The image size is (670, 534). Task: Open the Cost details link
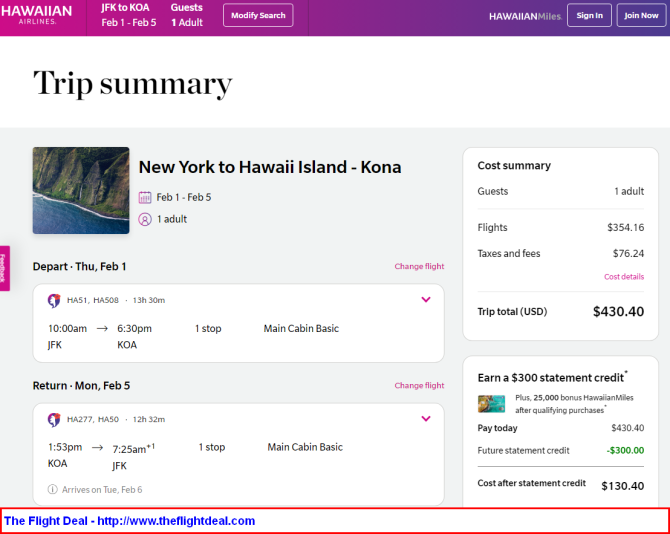[x=624, y=277]
